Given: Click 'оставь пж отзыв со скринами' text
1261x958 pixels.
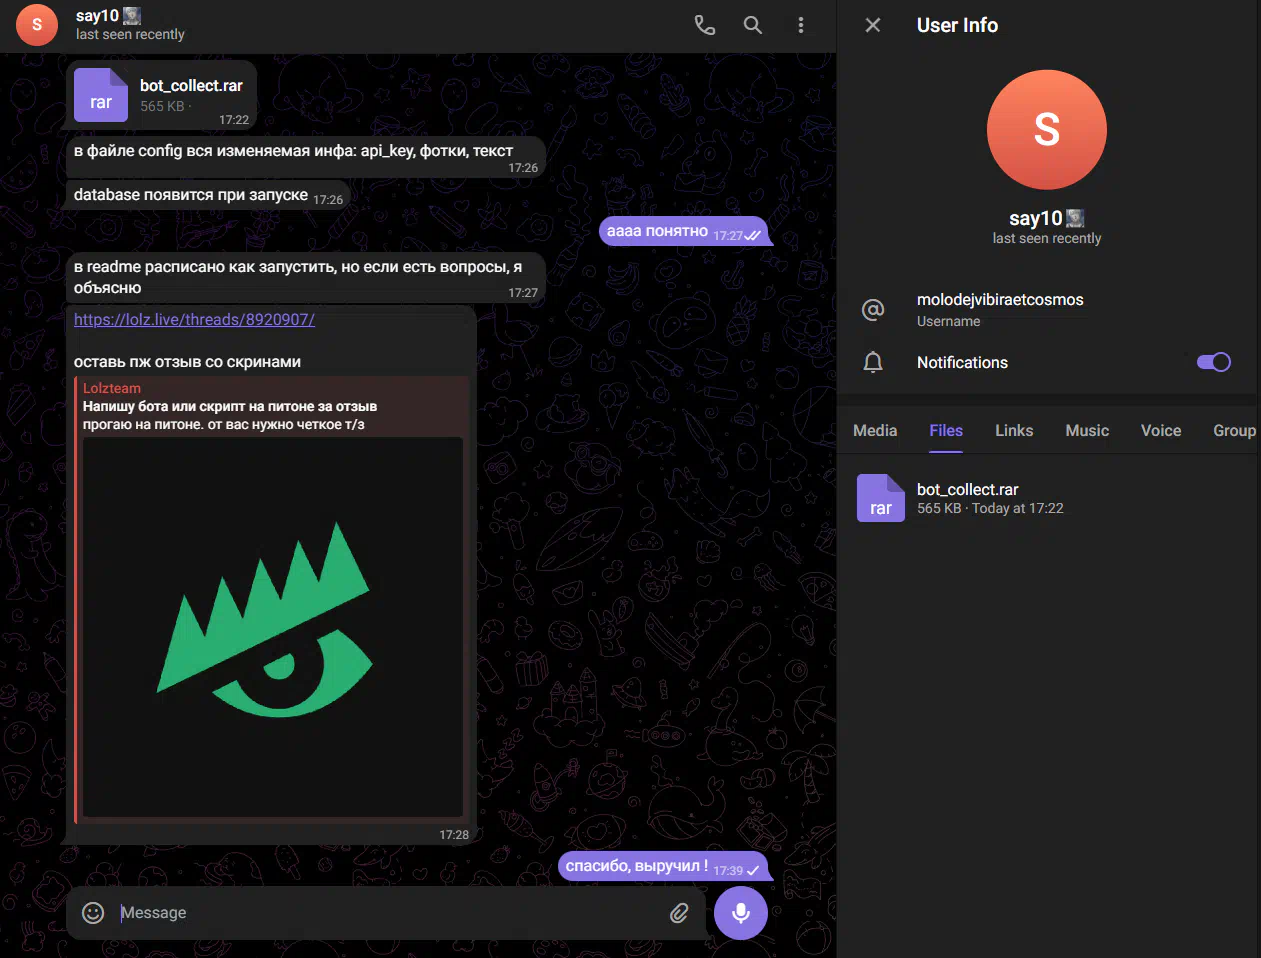Looking at the screenshot, I should 187,362.
